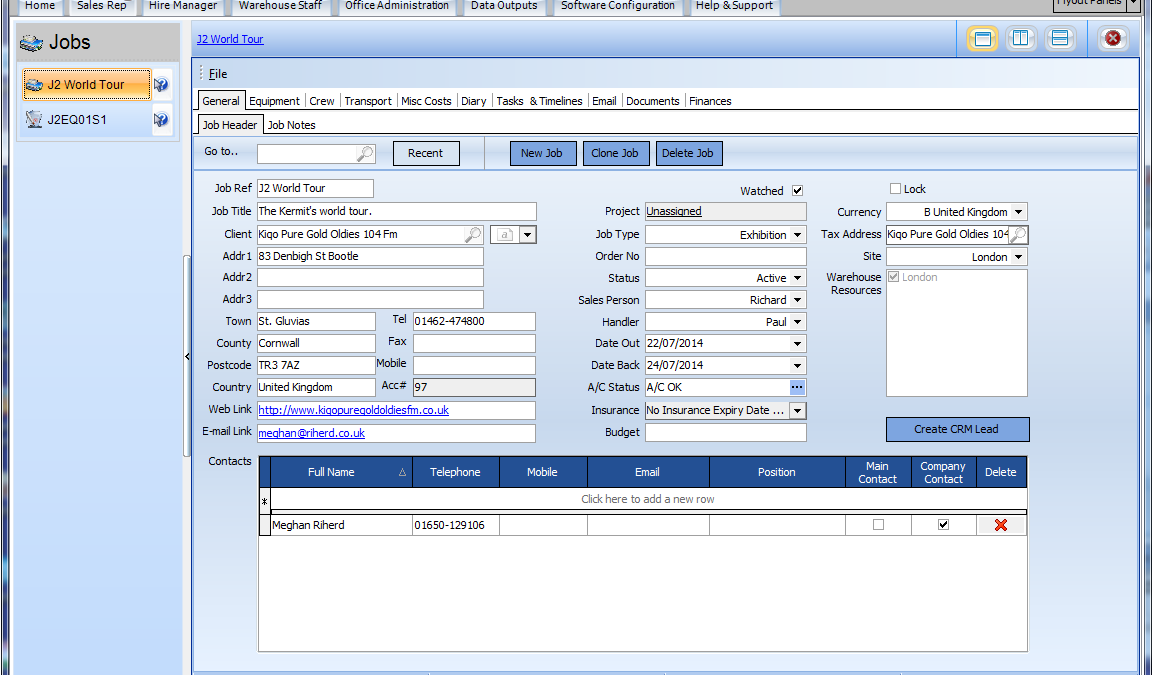The width and height of the screenshot is (1152, 675).
Task: Enable the Lock checkbox
Action: click(895, 189)
